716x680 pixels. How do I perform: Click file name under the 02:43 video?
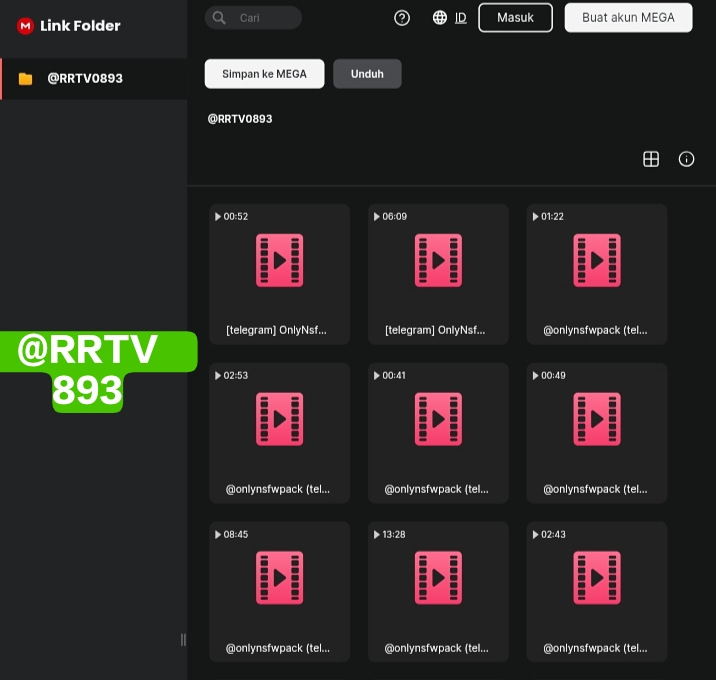[x=595, y=648]
